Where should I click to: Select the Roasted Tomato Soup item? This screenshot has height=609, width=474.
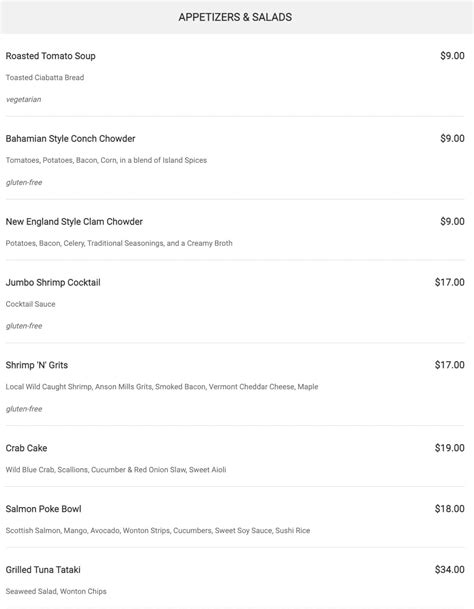tap(51, 56)
